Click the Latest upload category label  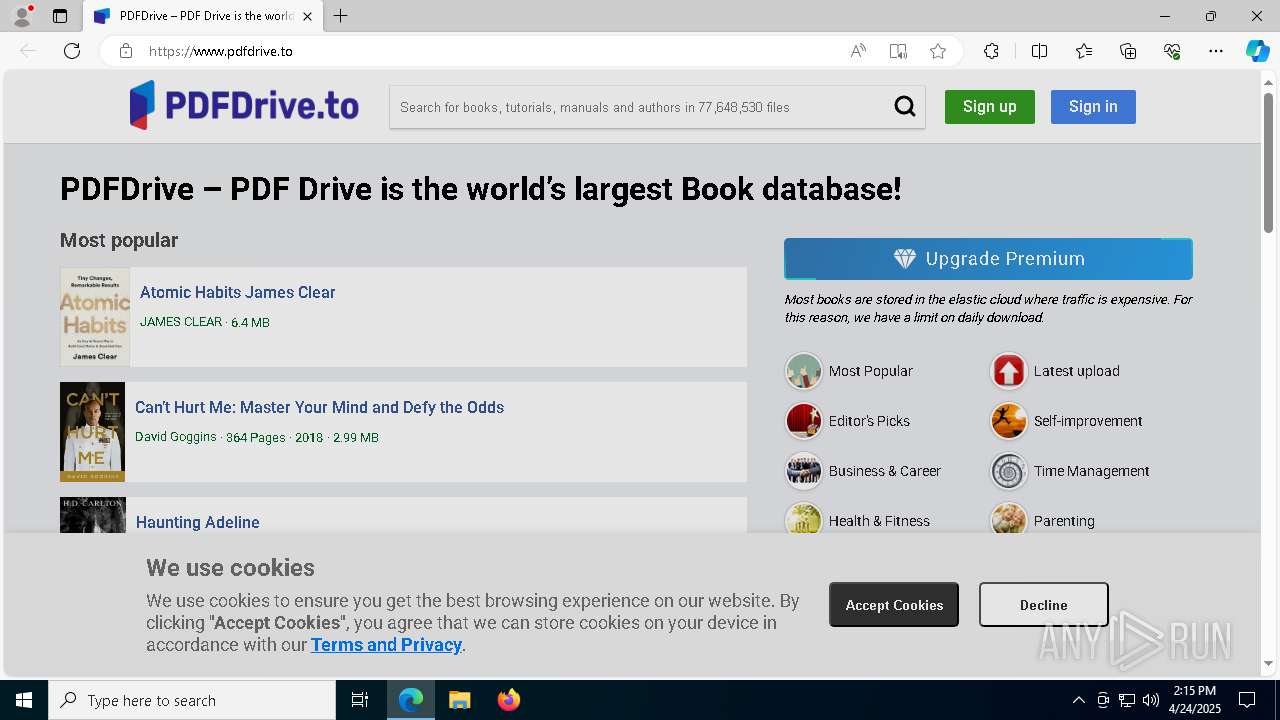pos(1077,371)
